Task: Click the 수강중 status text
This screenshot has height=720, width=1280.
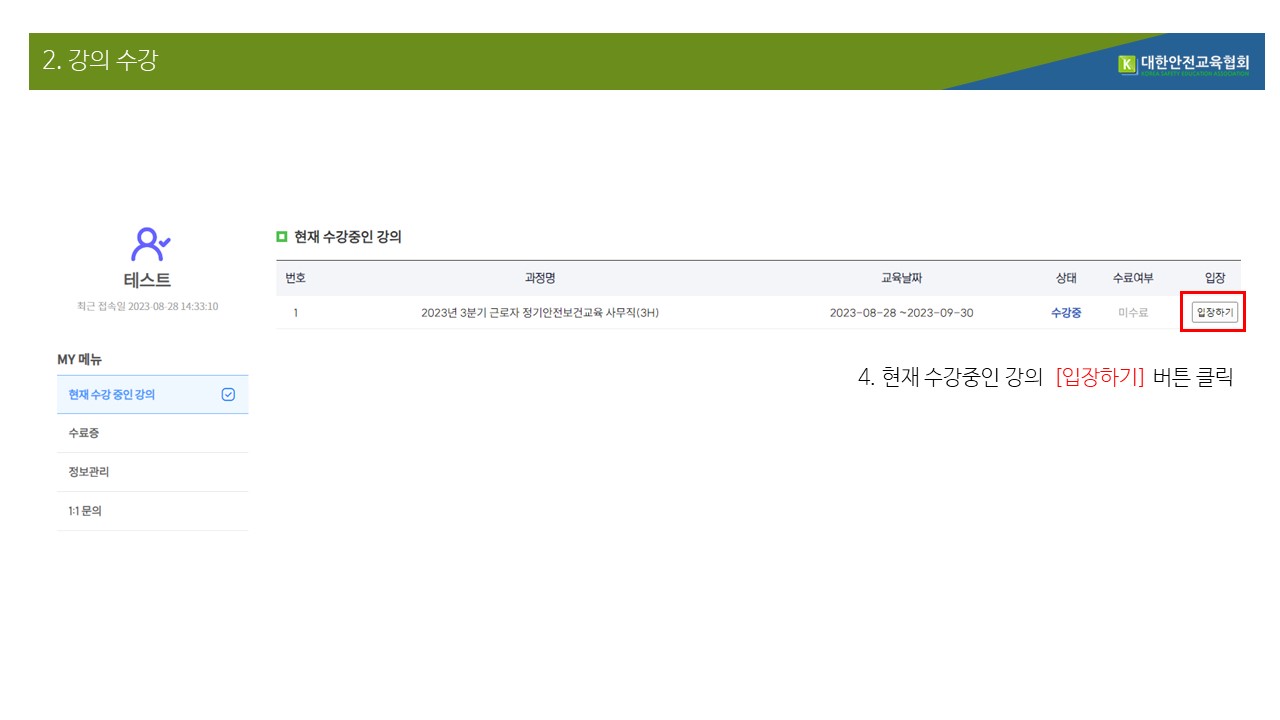Action: (1066, 313)
